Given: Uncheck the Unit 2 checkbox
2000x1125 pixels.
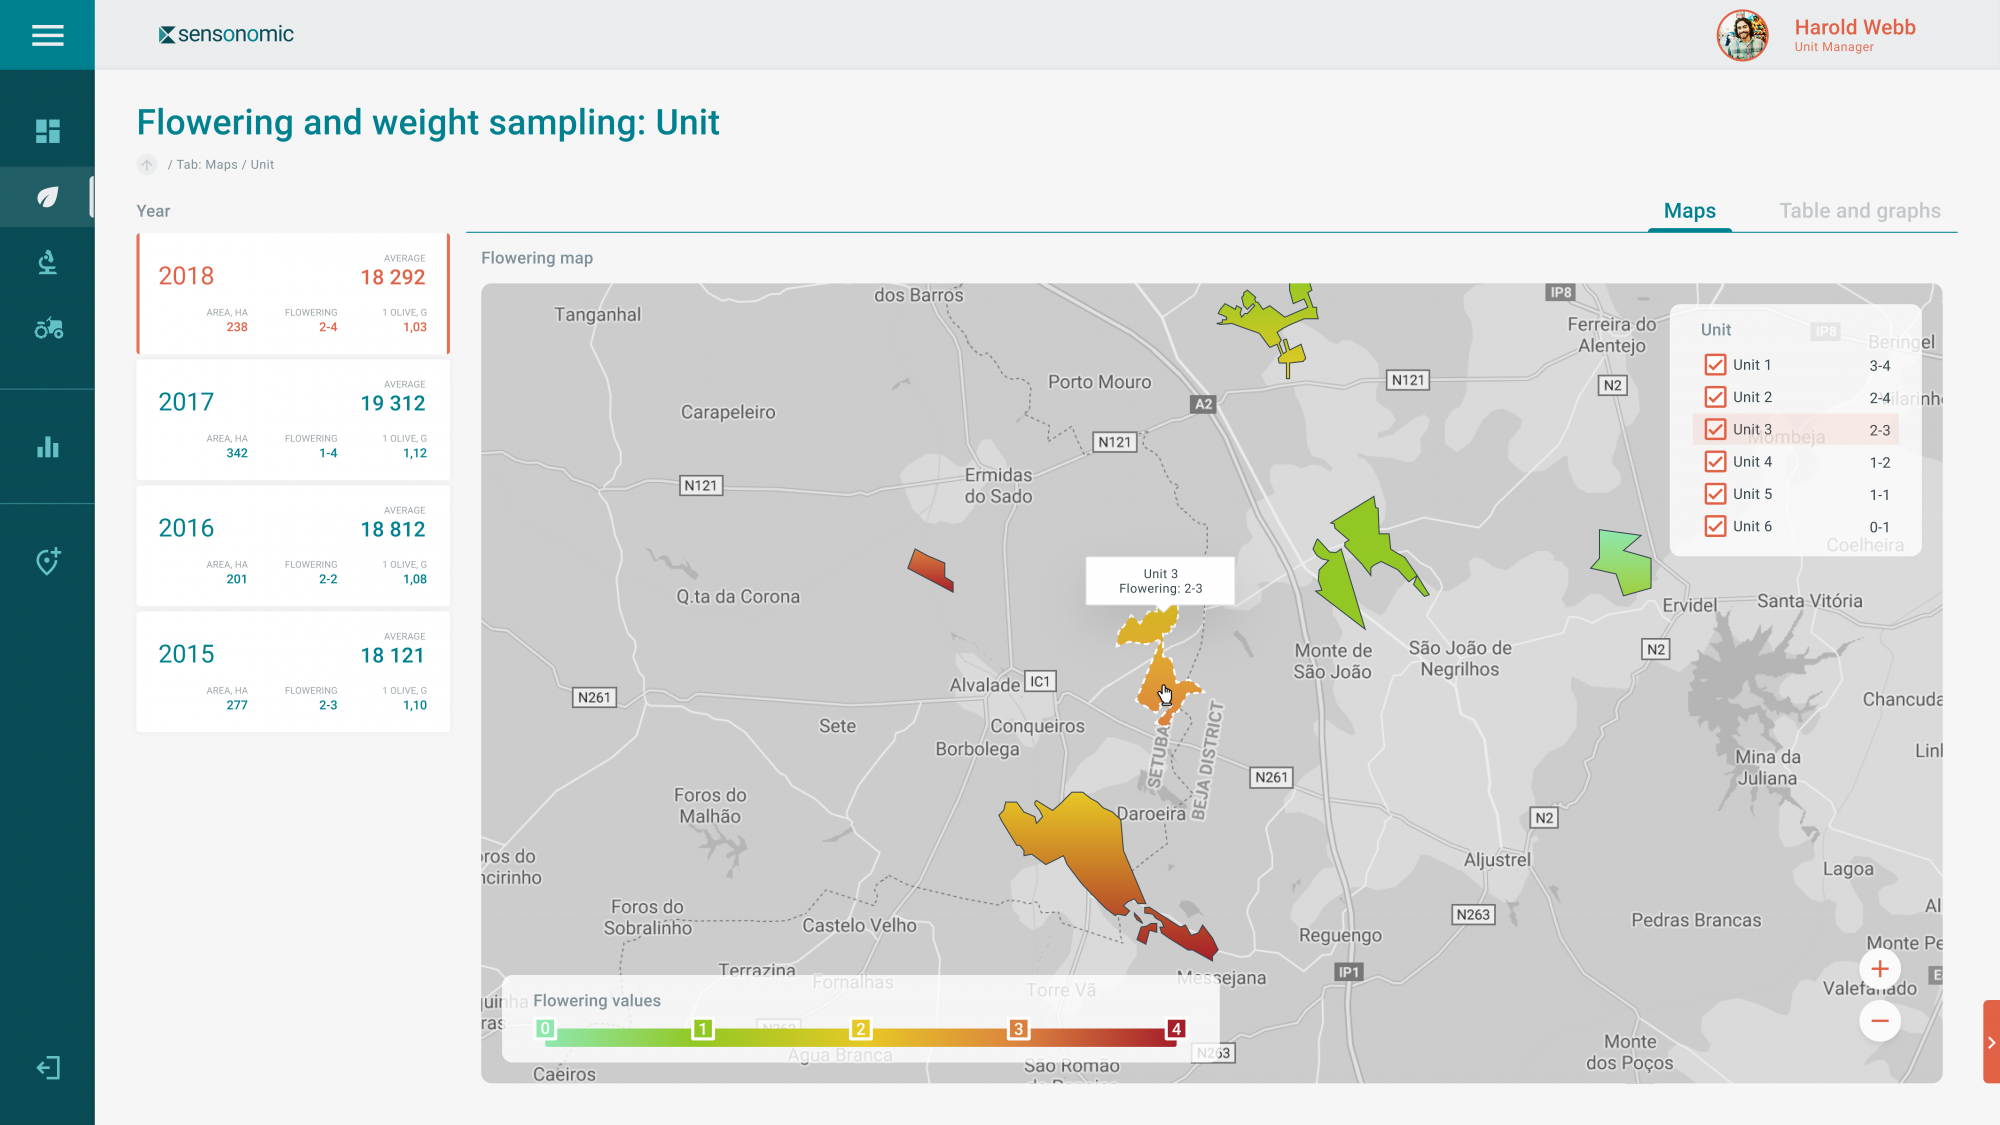Looking at the screenshot, I should [1716, 397].
